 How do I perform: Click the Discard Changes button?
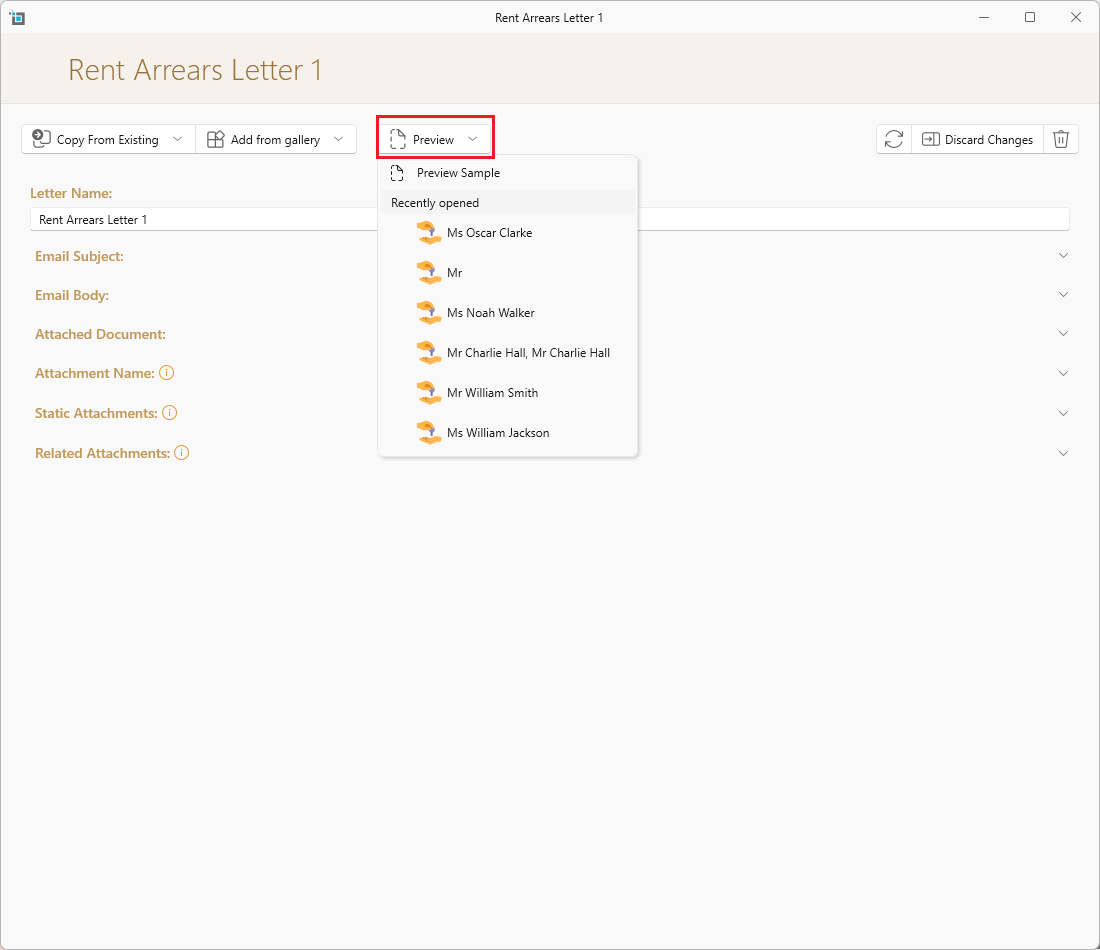pyautogui.click(x=977, y=140)
